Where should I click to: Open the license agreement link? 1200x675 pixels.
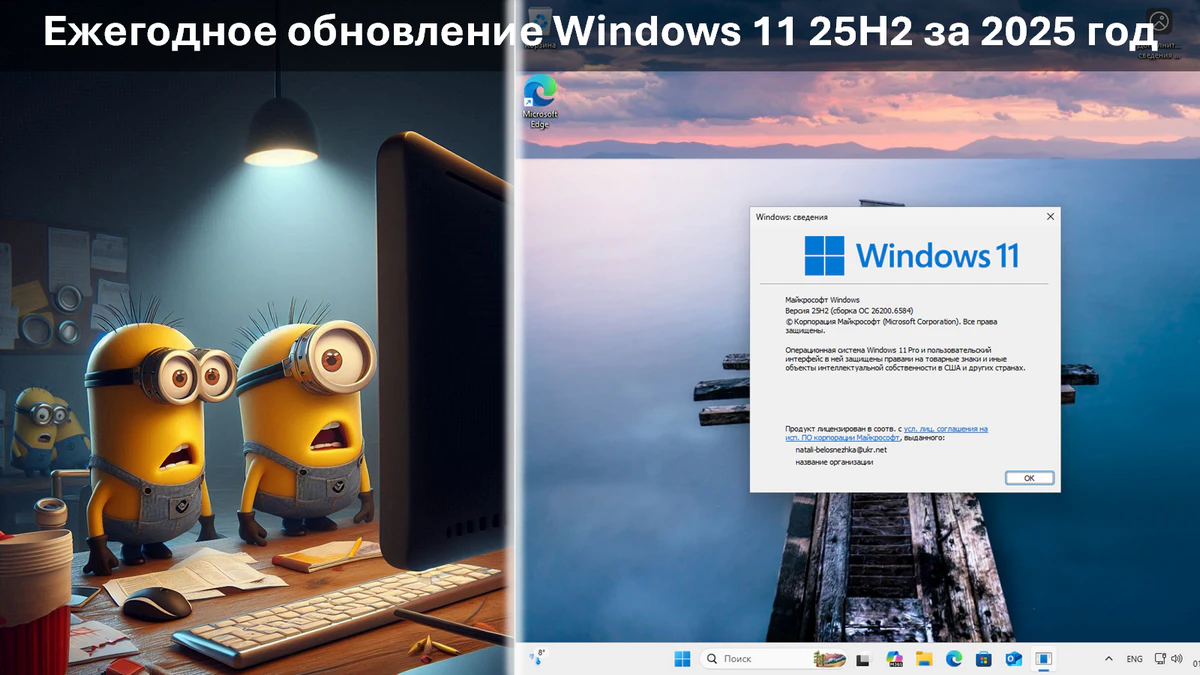945,428
